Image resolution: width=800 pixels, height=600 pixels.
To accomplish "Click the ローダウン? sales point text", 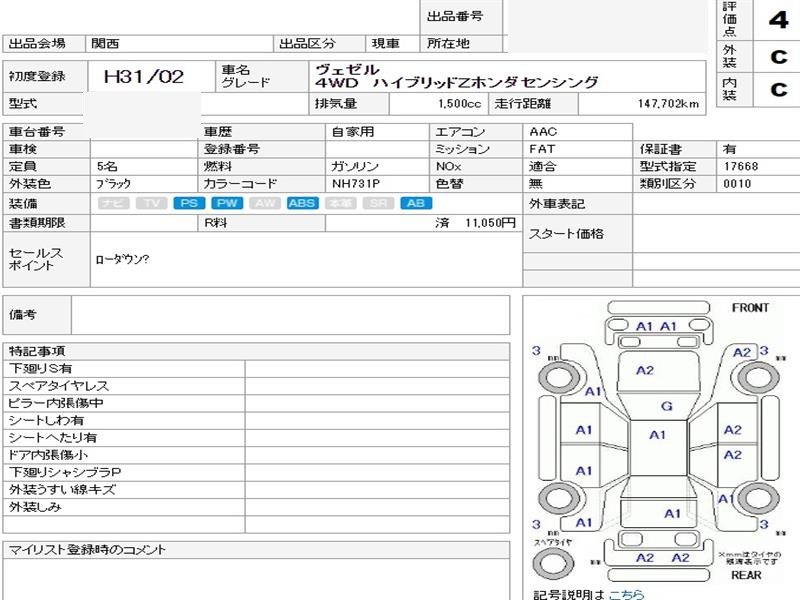I will coord(122,259).
